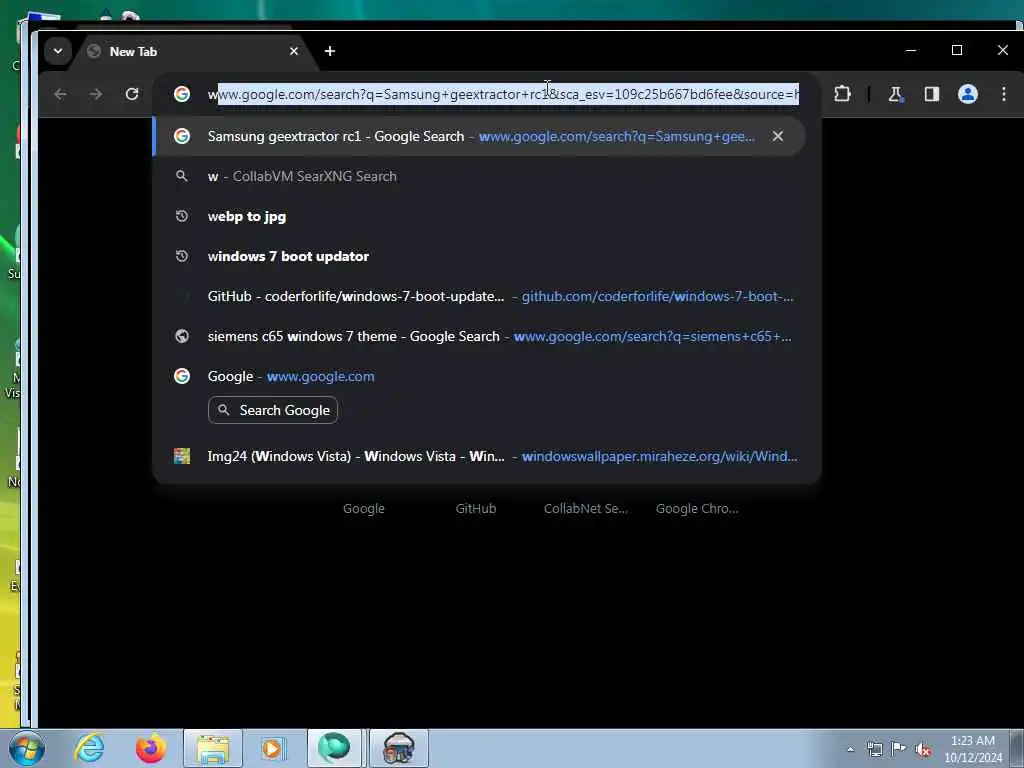
Task: Click magnifier icon beside CollabVM SearXNG suggestion
Action: click(x=182, y=176)
